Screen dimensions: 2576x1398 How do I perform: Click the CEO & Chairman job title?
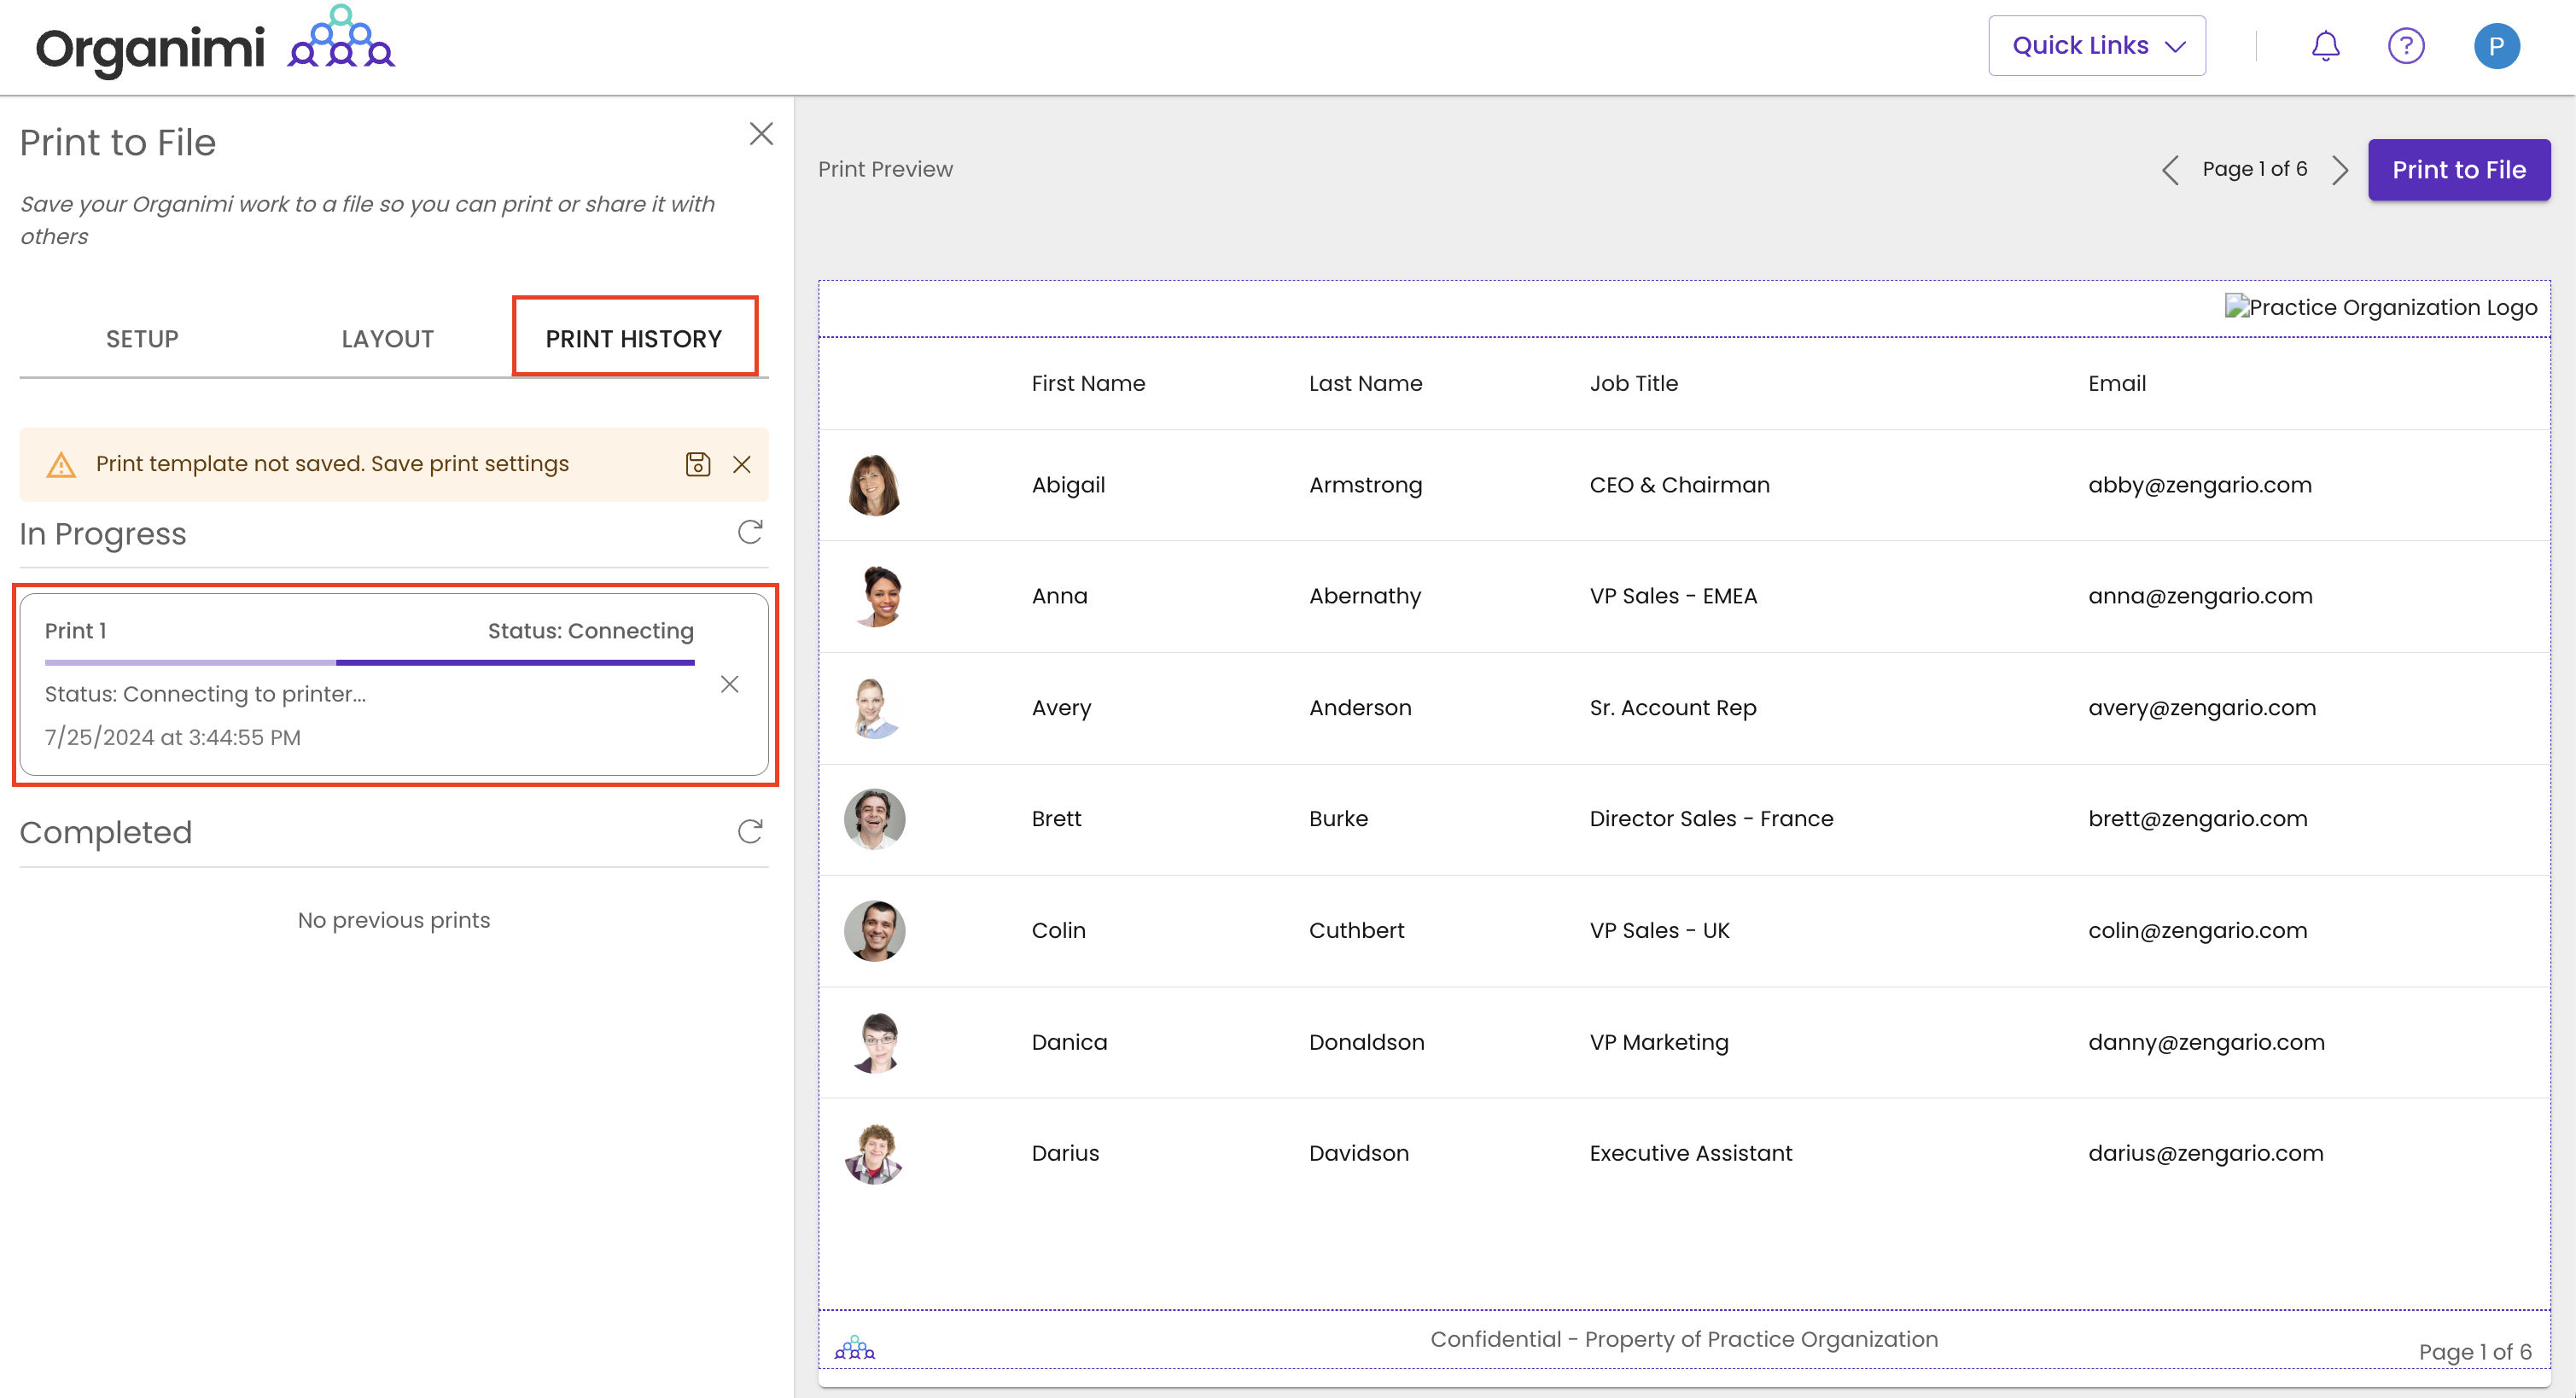1679,485
